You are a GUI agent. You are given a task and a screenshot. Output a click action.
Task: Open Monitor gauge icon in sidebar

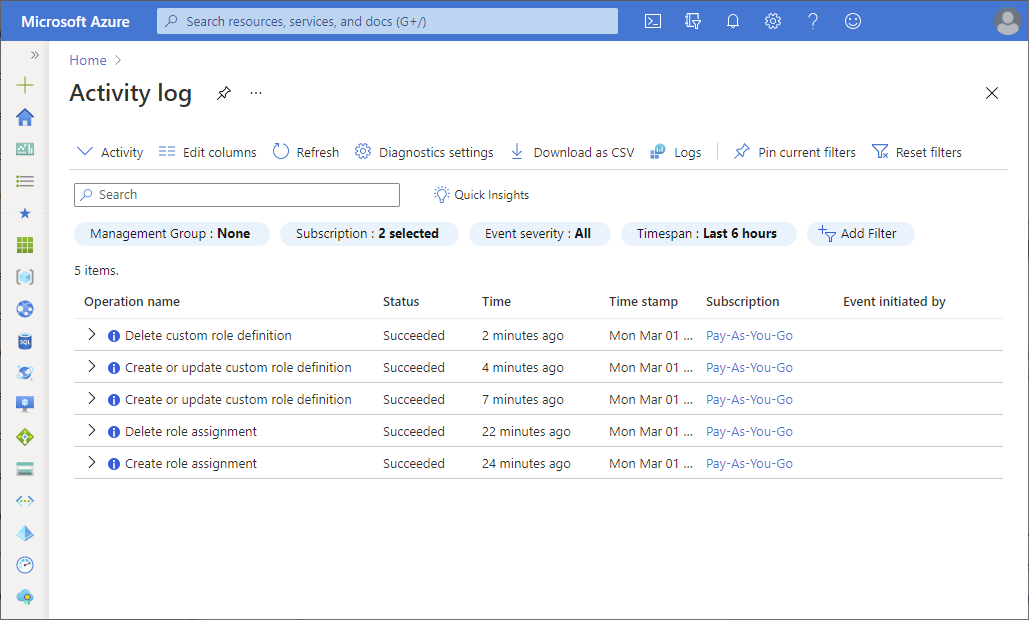[25, 565]
